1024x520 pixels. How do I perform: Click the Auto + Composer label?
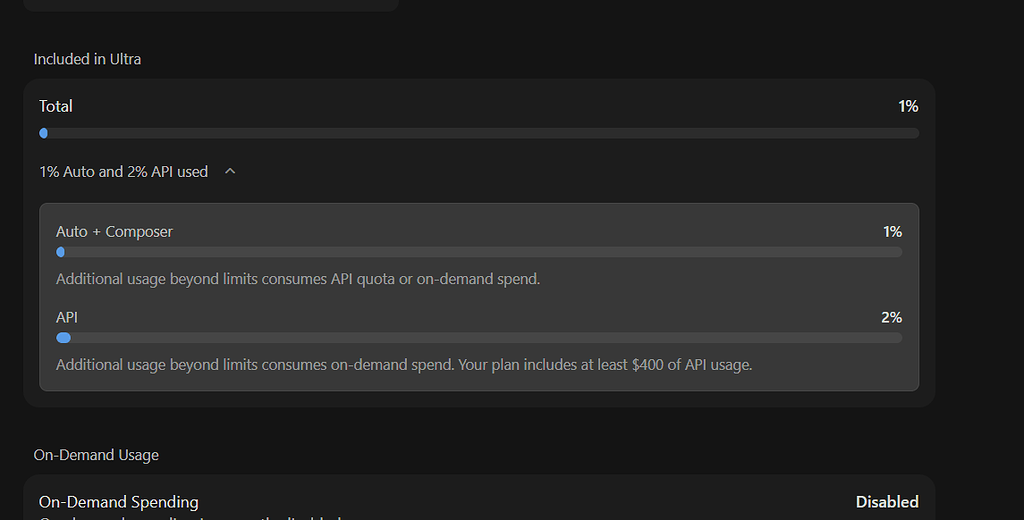[114, 232]
